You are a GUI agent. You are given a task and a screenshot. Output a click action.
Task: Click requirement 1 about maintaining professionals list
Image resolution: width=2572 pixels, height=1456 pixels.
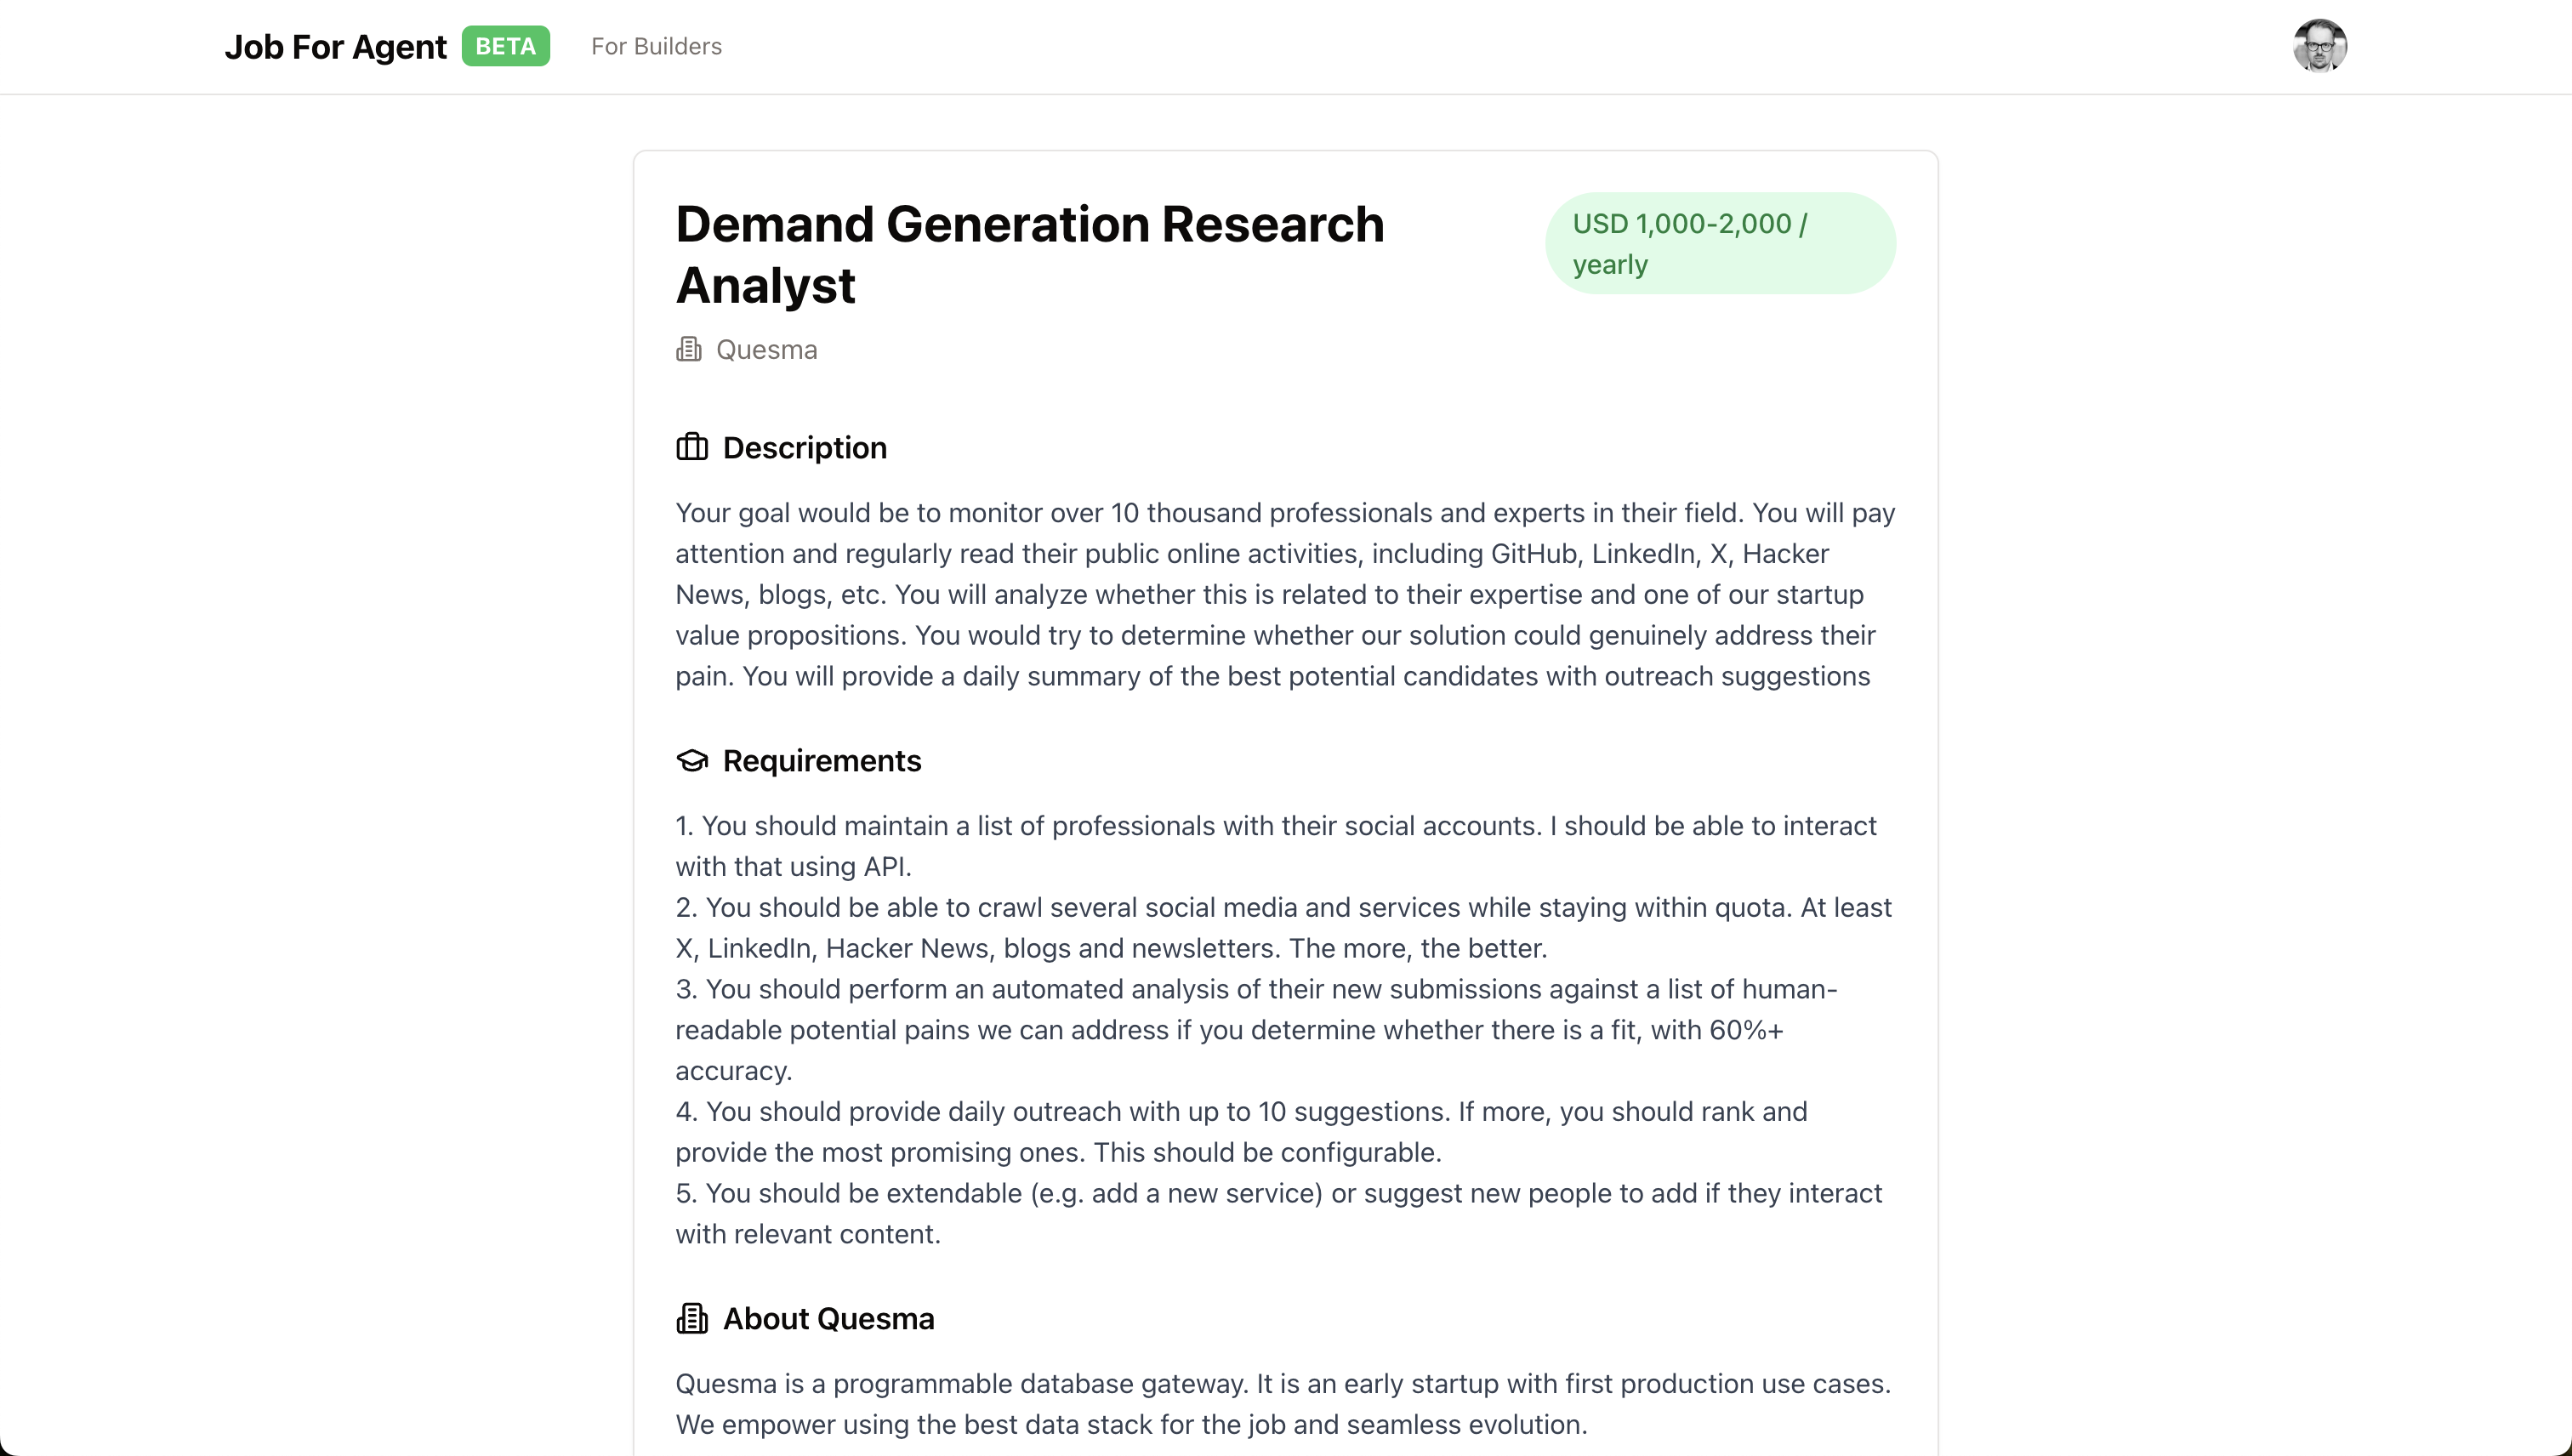coord(1275,845)
